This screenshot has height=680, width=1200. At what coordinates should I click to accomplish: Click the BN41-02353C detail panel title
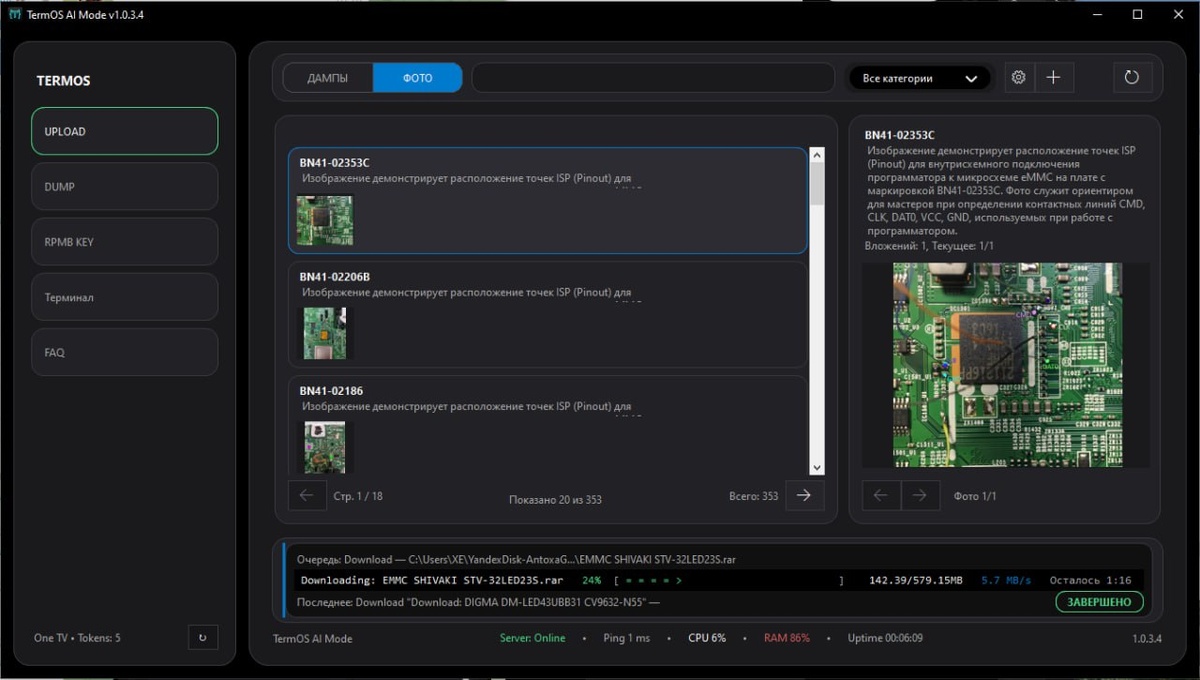pos(899,135)
